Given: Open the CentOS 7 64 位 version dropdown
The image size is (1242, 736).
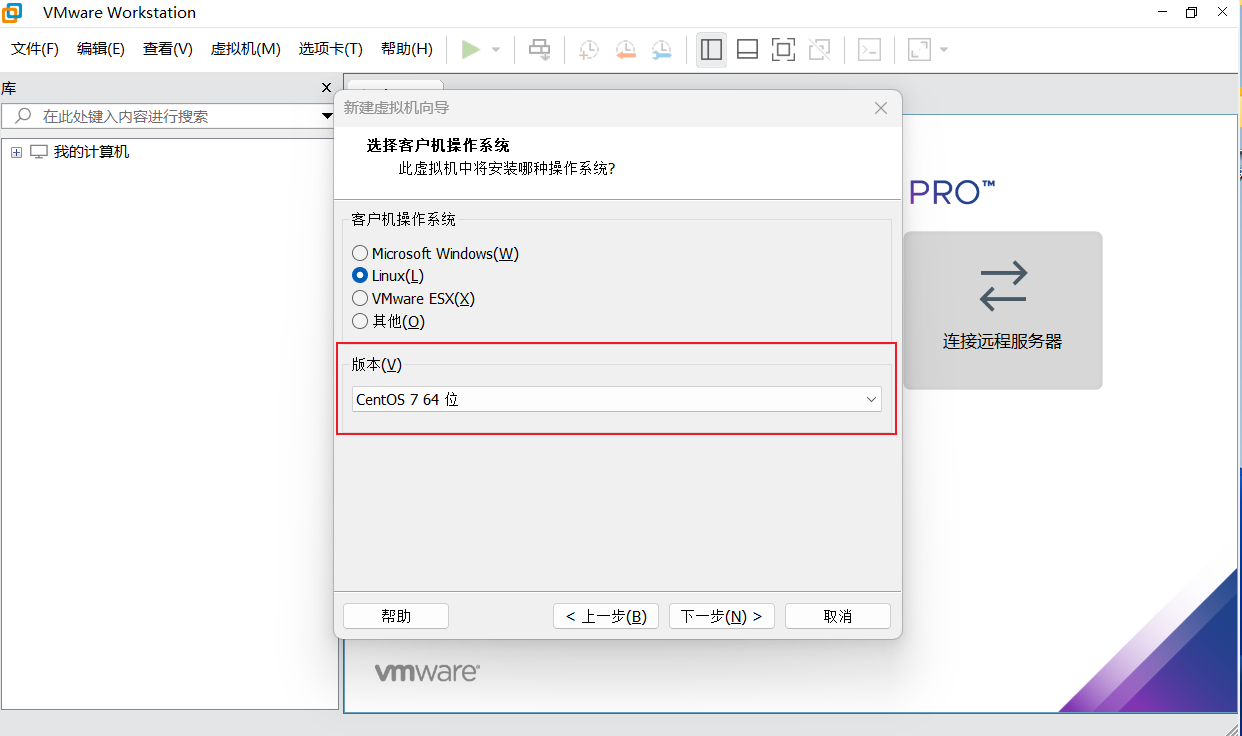Looking at the screenshot, I should coord(616,399).
